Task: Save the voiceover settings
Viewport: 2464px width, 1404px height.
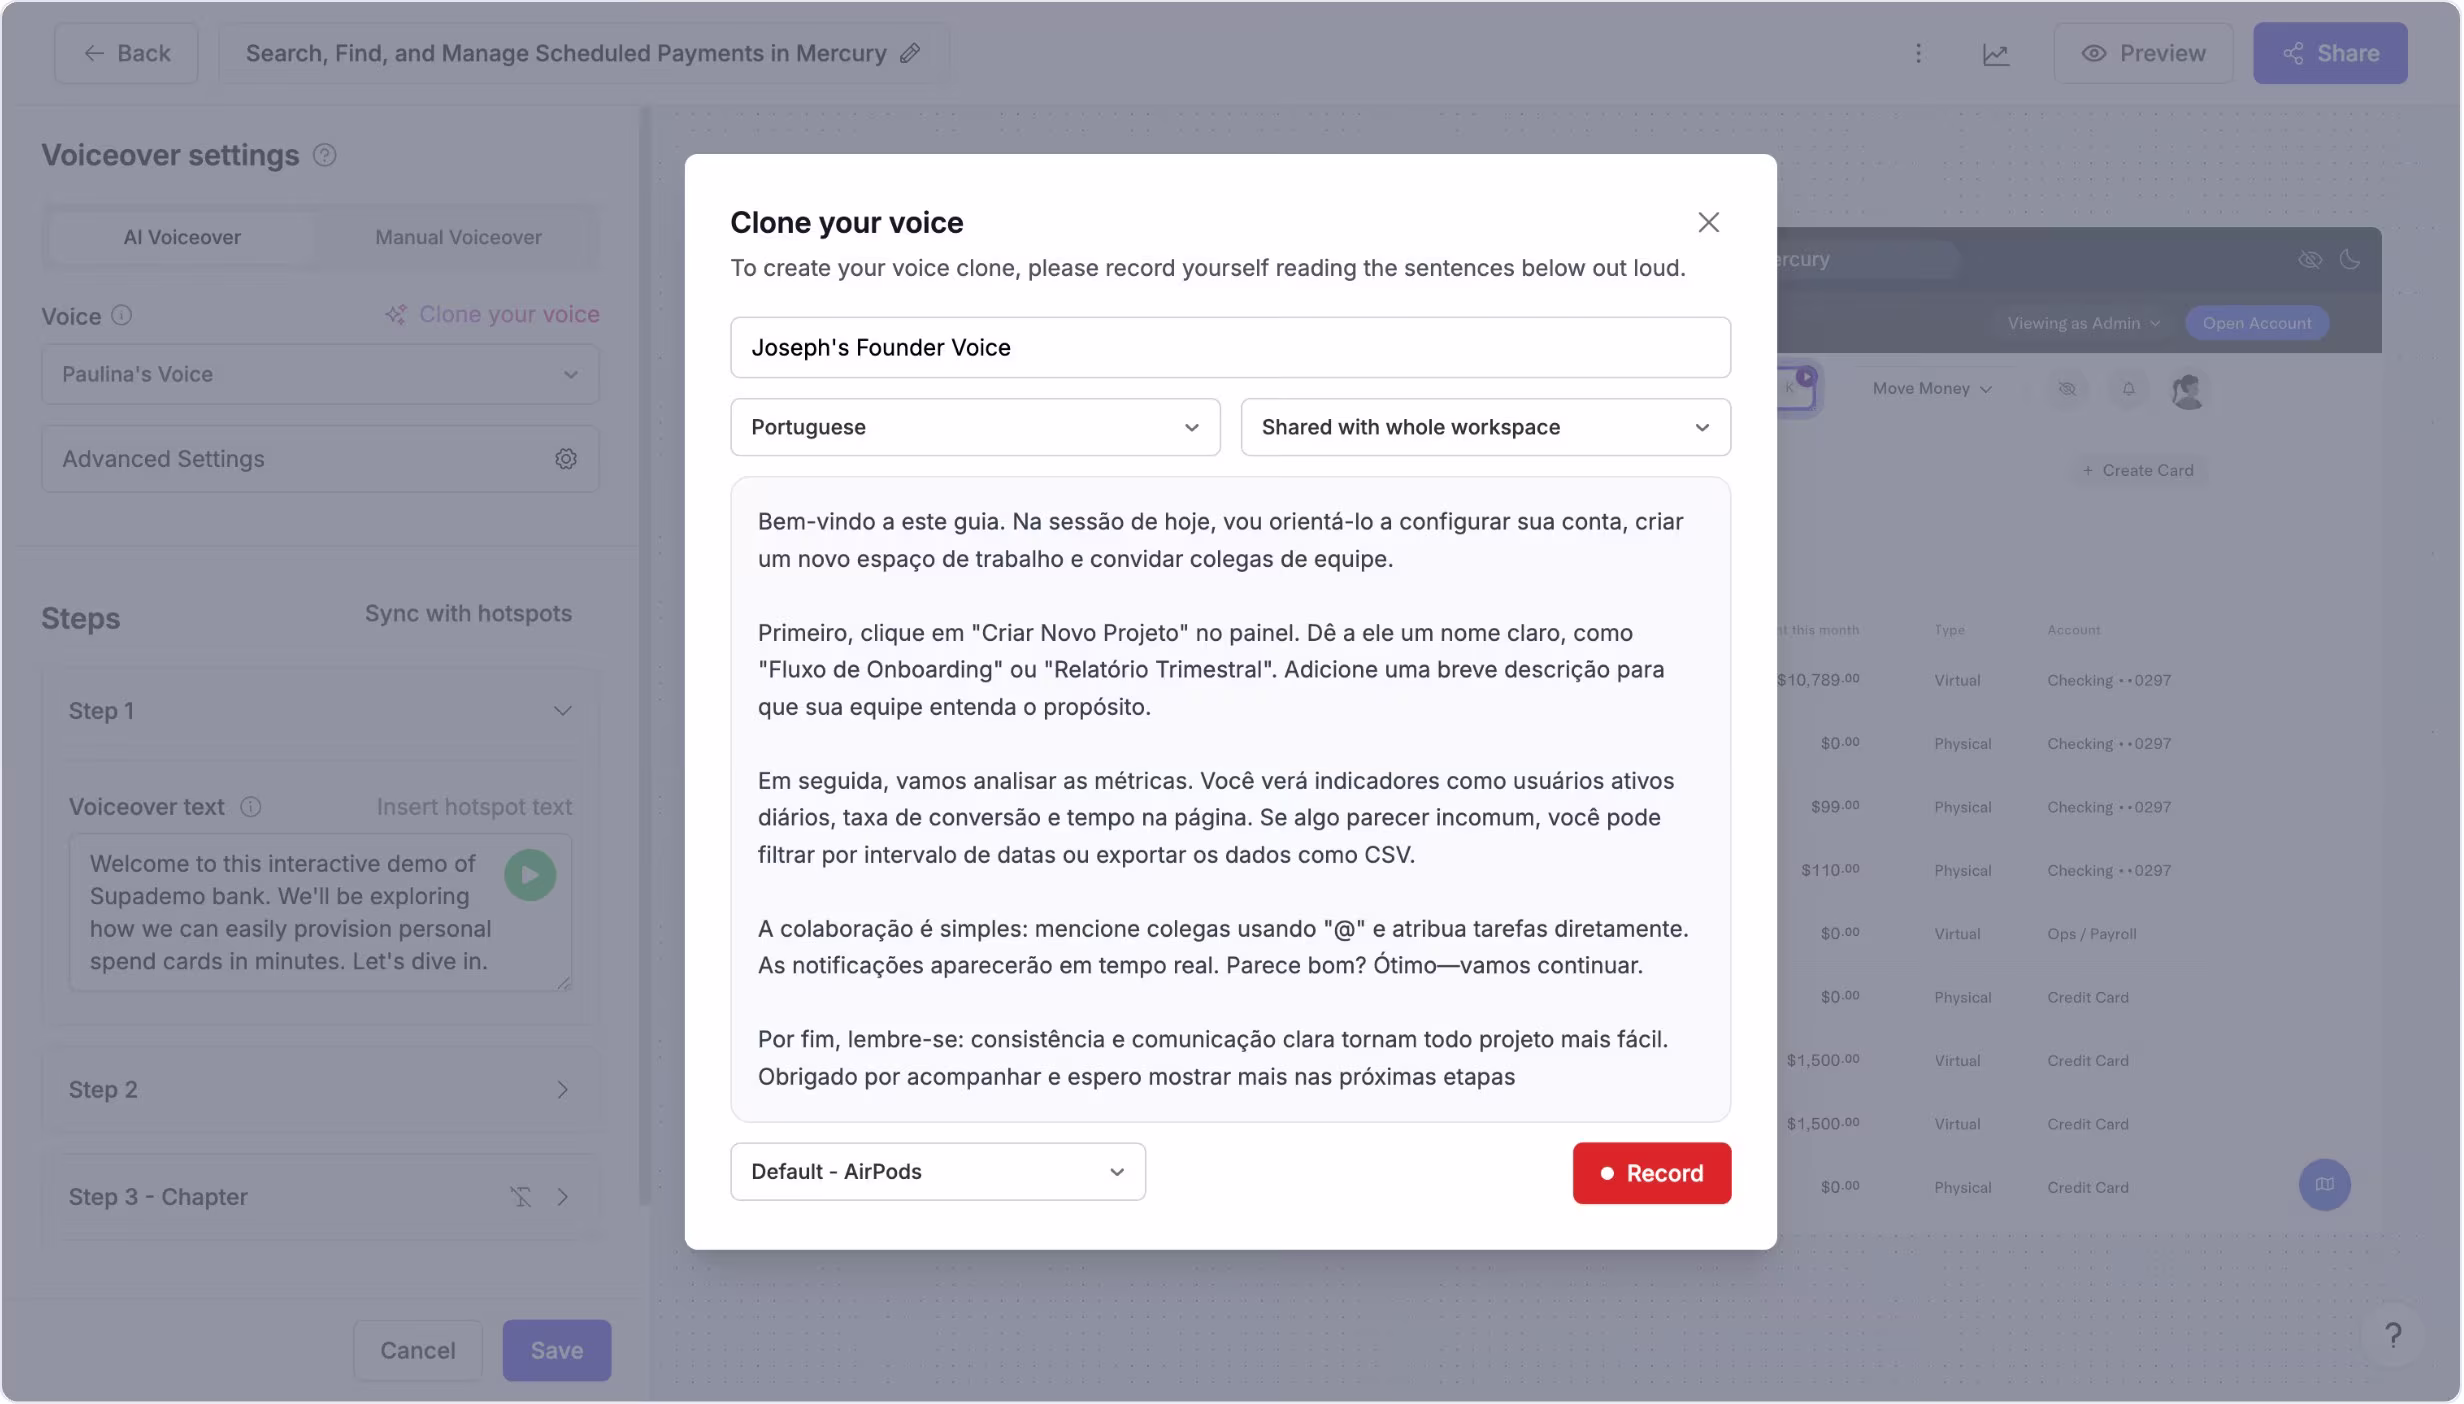Action: [x=556, y=1349]
